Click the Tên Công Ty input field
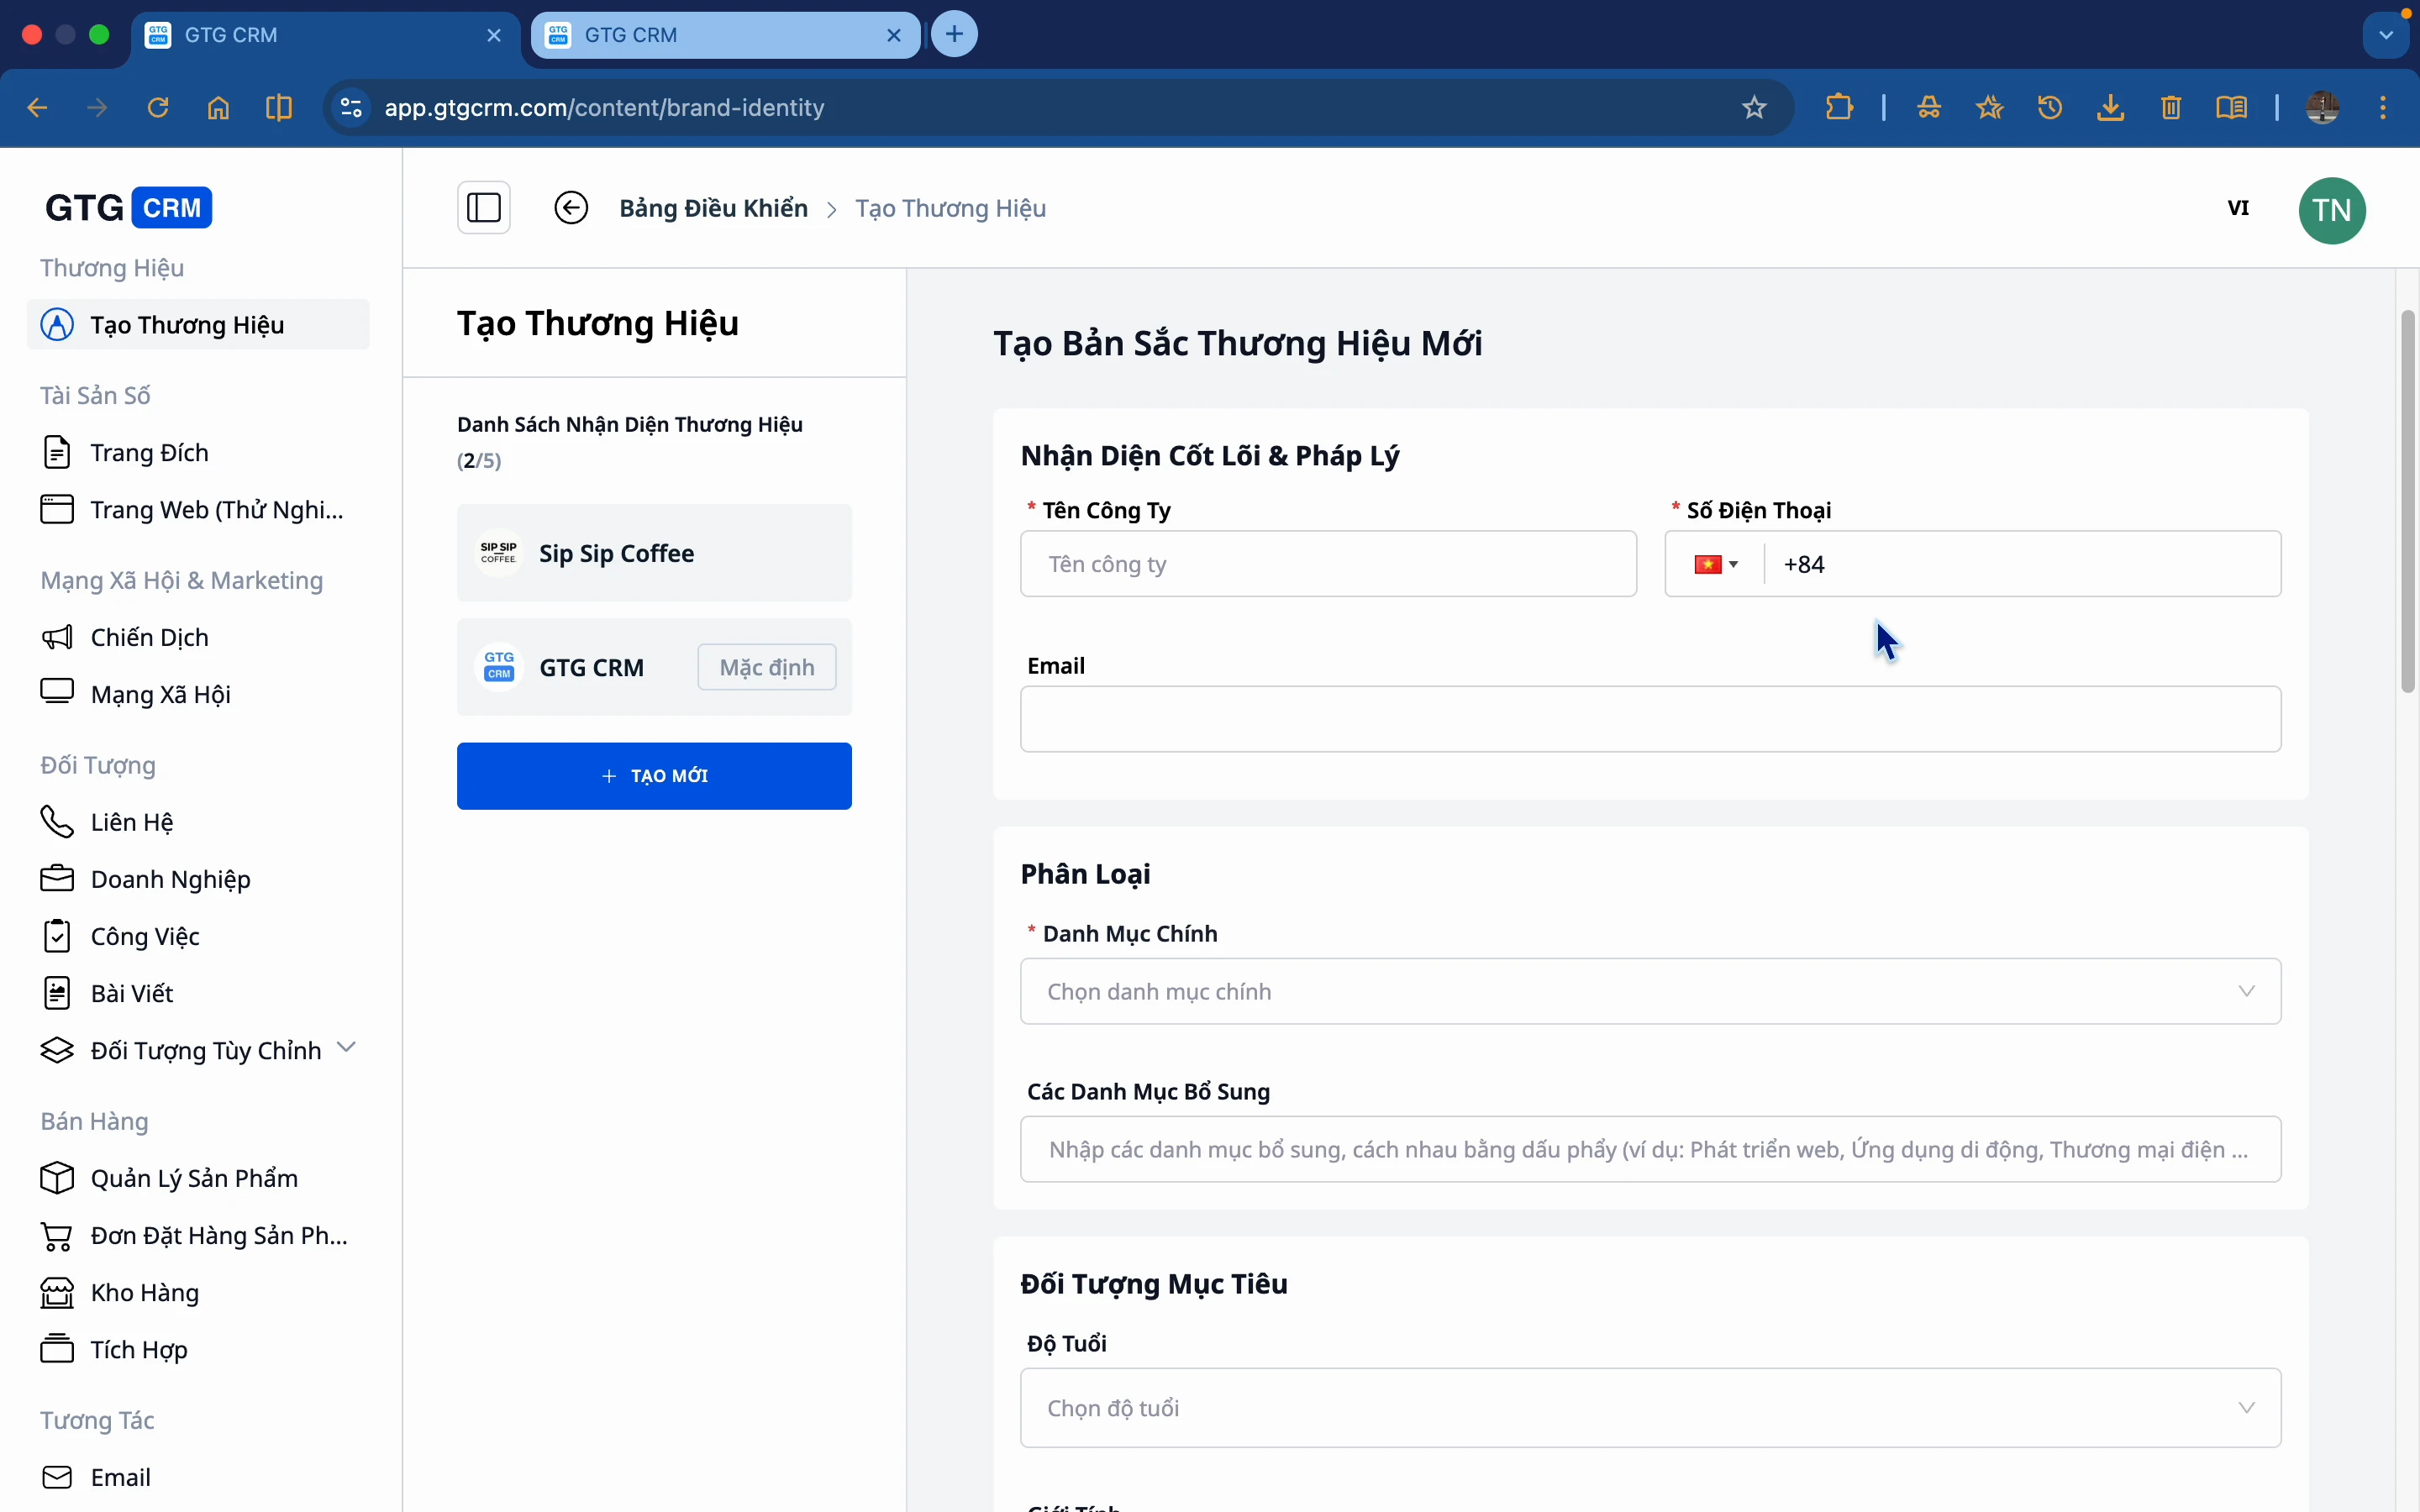2420x1512 pixels. point(1328,564)
